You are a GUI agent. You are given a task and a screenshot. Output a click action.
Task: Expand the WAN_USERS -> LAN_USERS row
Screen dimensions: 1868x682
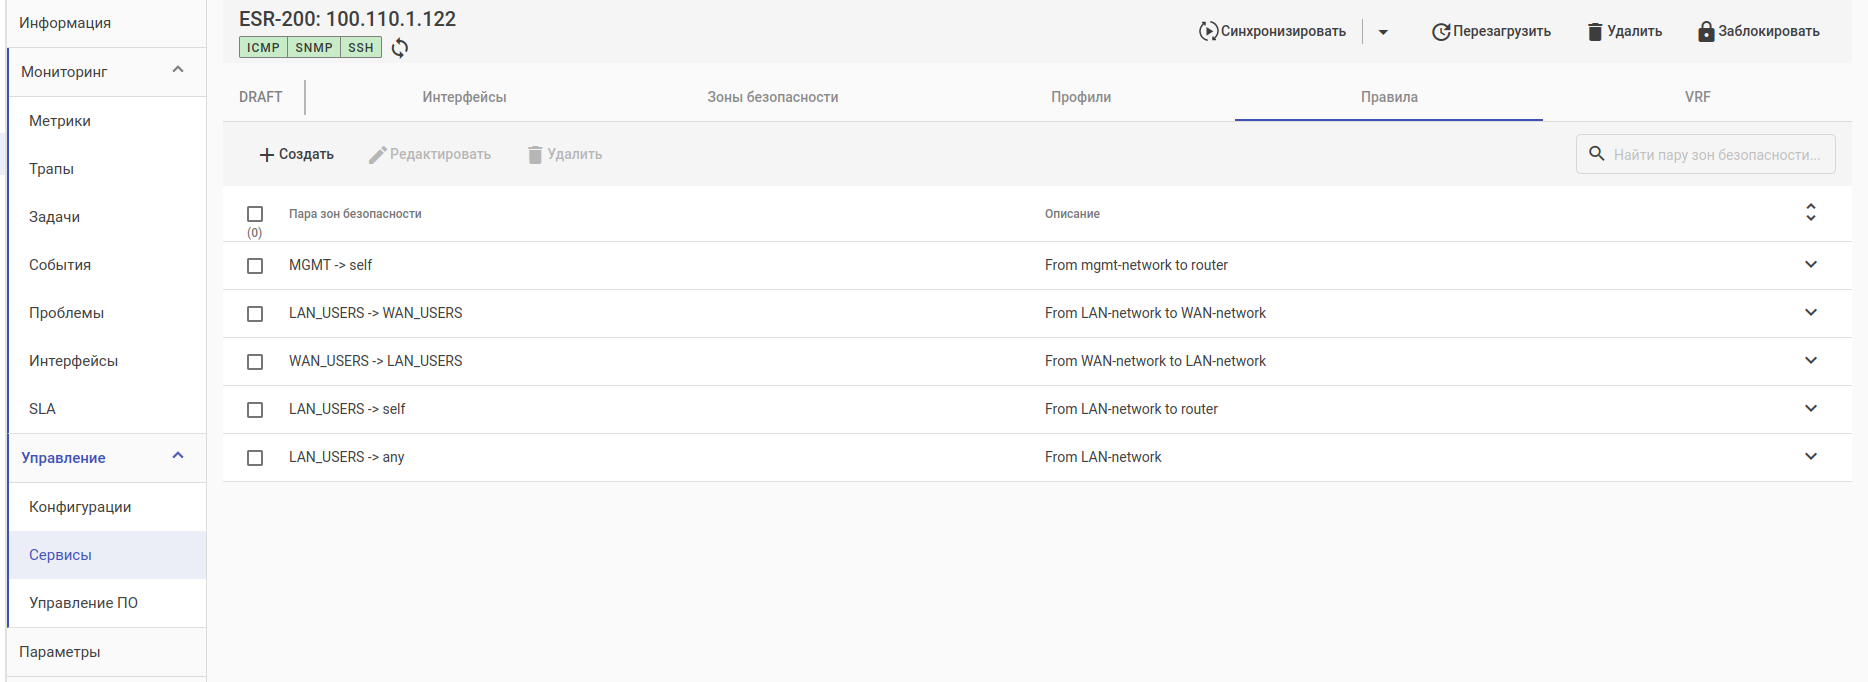point(1811,361)
